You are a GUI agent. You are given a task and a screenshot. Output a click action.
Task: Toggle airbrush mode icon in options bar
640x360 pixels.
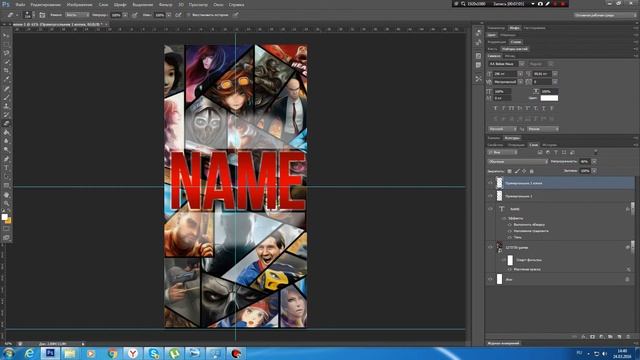click(x=178, y=15)
